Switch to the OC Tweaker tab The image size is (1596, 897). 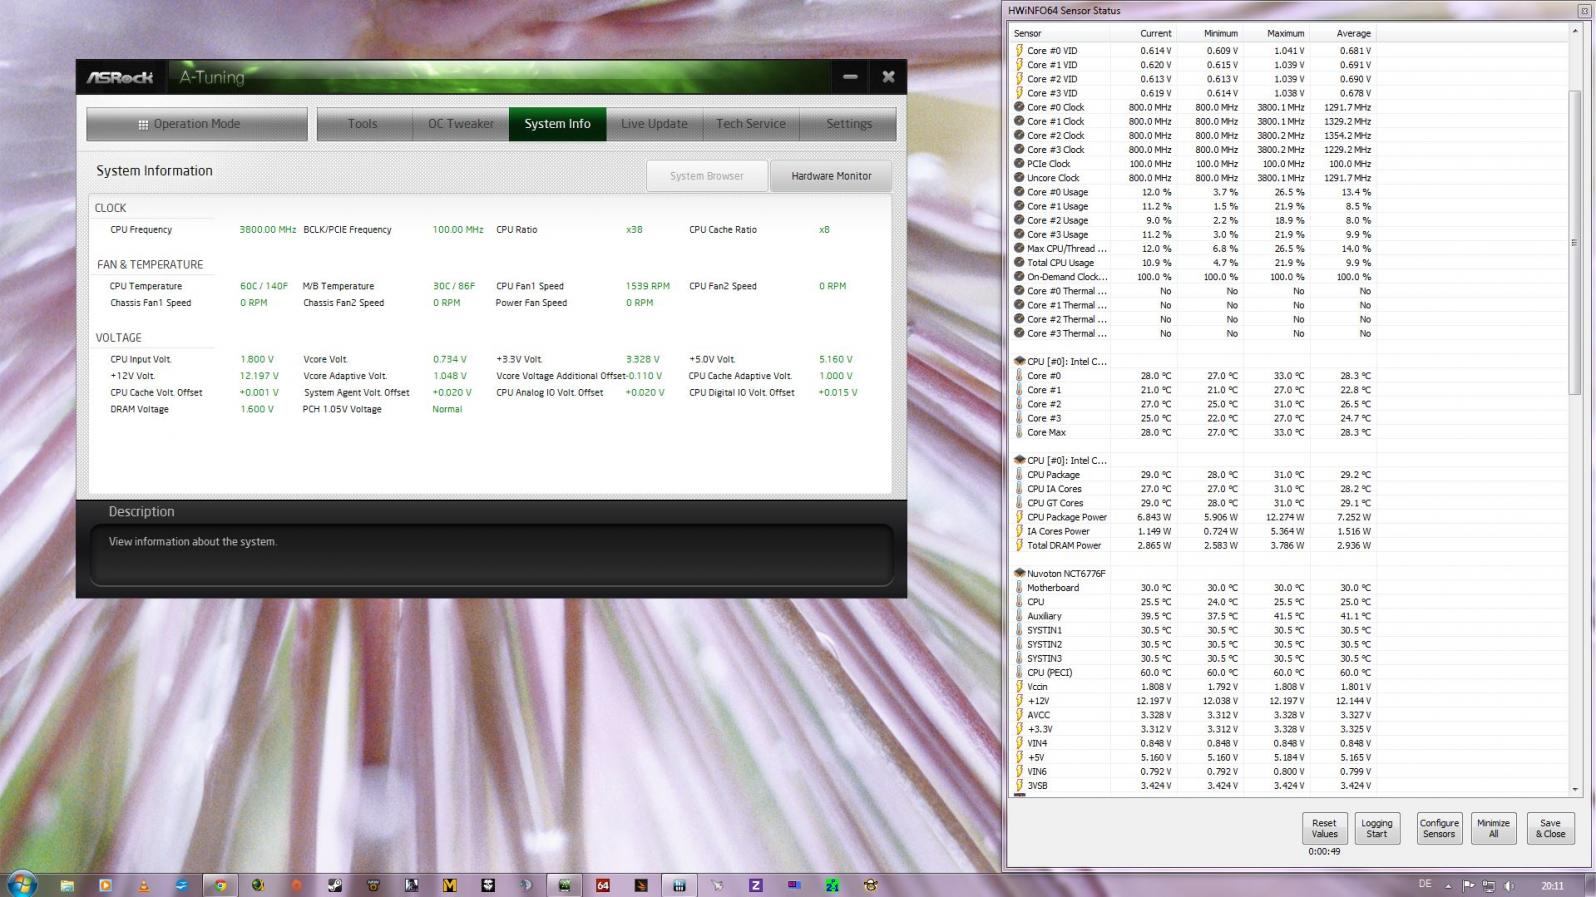pos(461,124)
